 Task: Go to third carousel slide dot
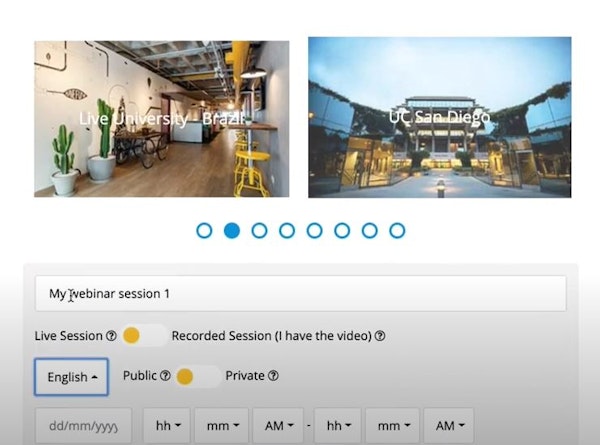(259, 231)
